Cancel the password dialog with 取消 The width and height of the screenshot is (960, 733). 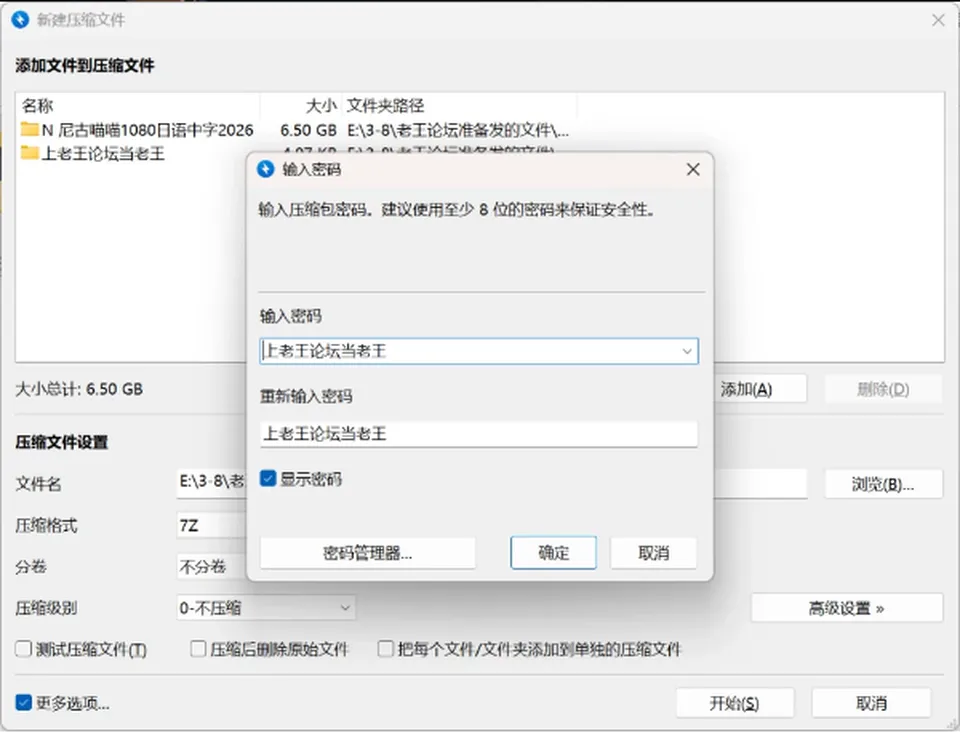click(653, 553)
